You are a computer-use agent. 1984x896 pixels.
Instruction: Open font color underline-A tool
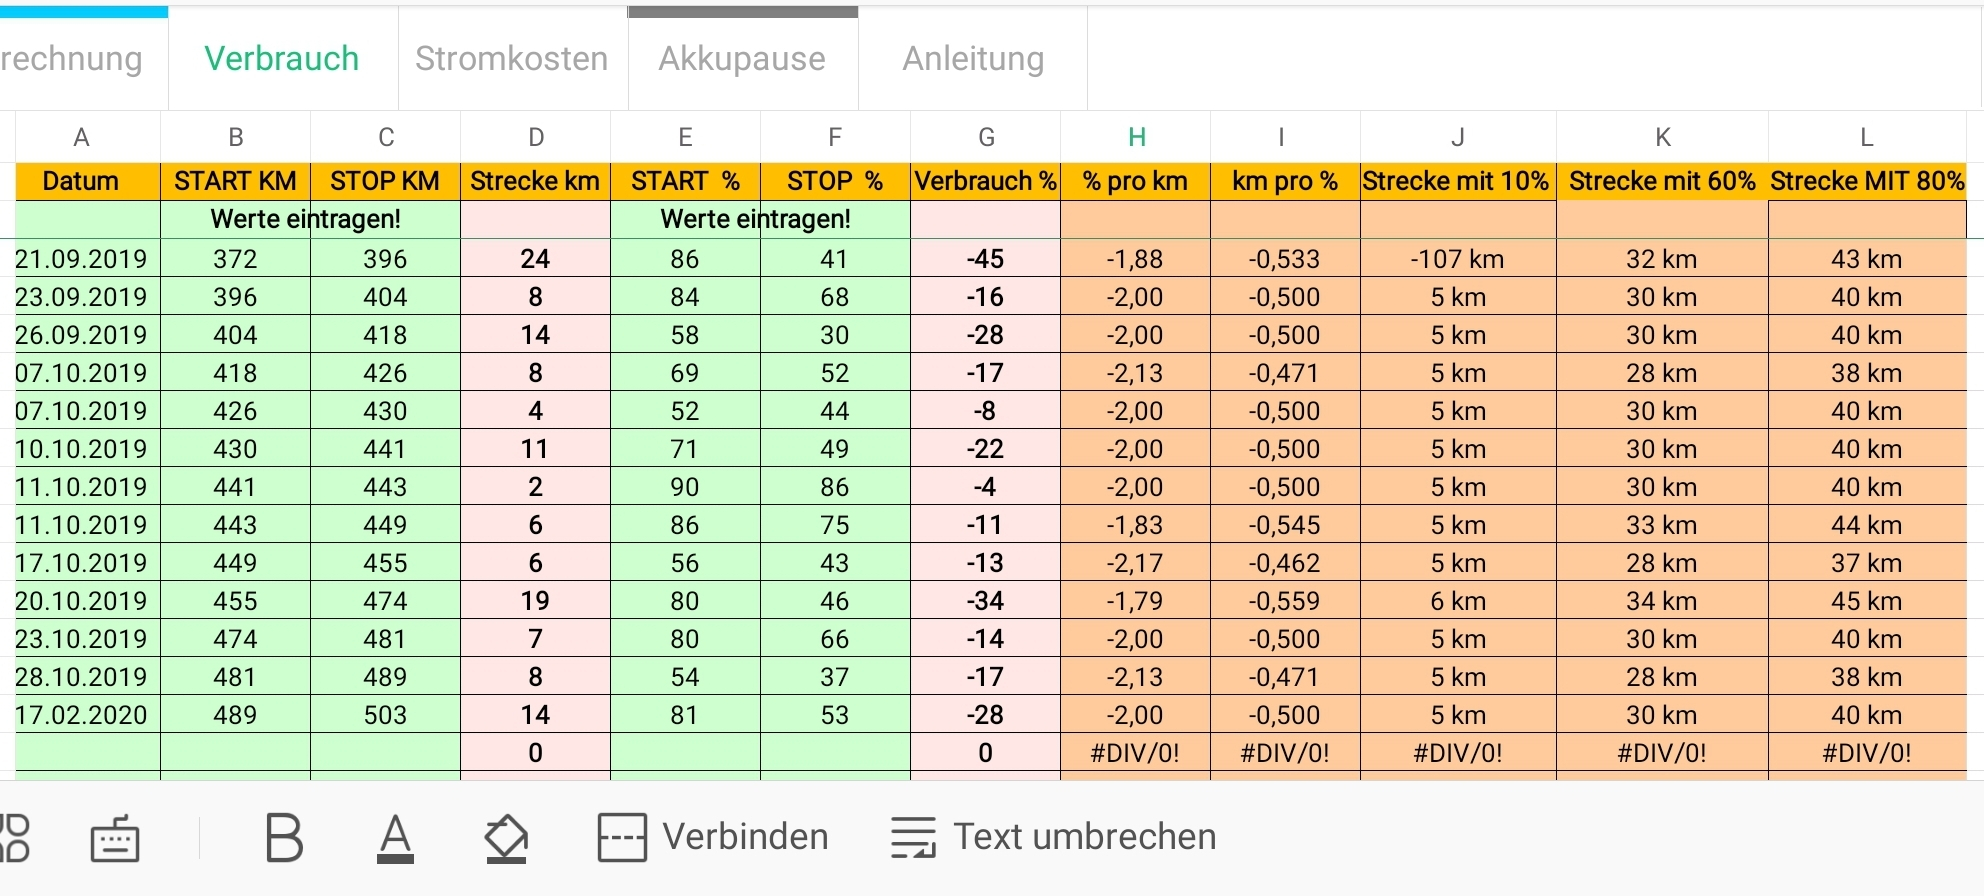pos(395,838)
